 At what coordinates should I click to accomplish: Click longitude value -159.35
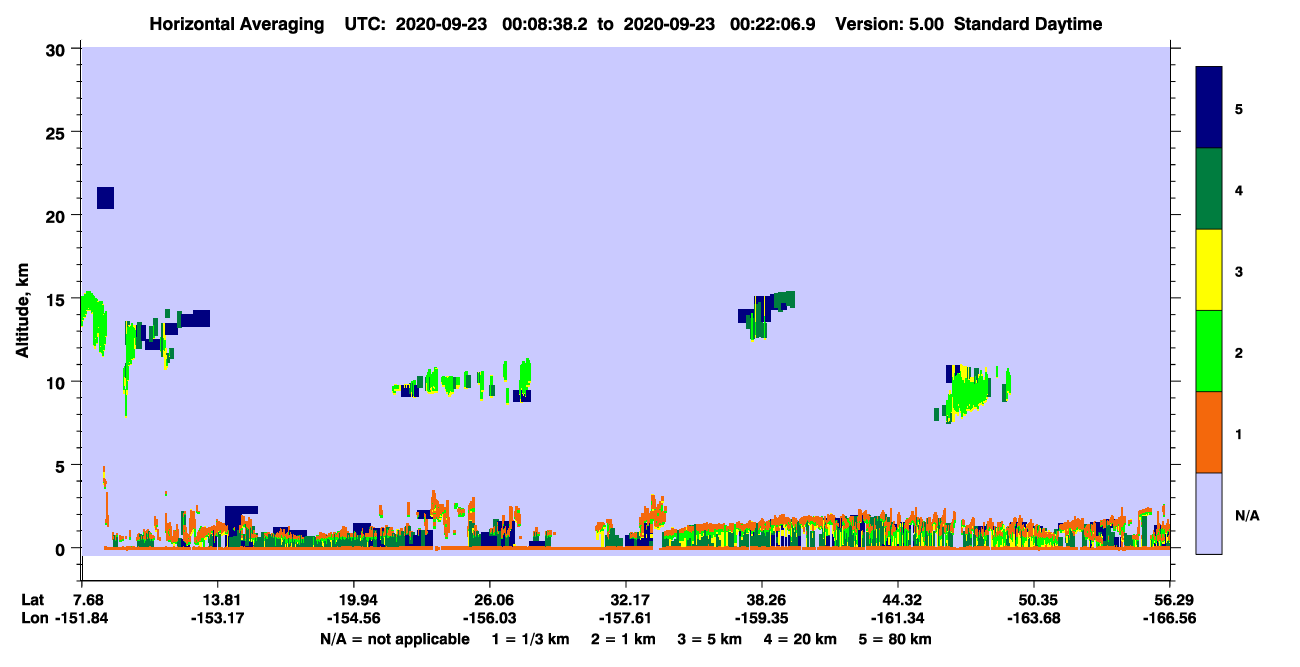[762, 618]
